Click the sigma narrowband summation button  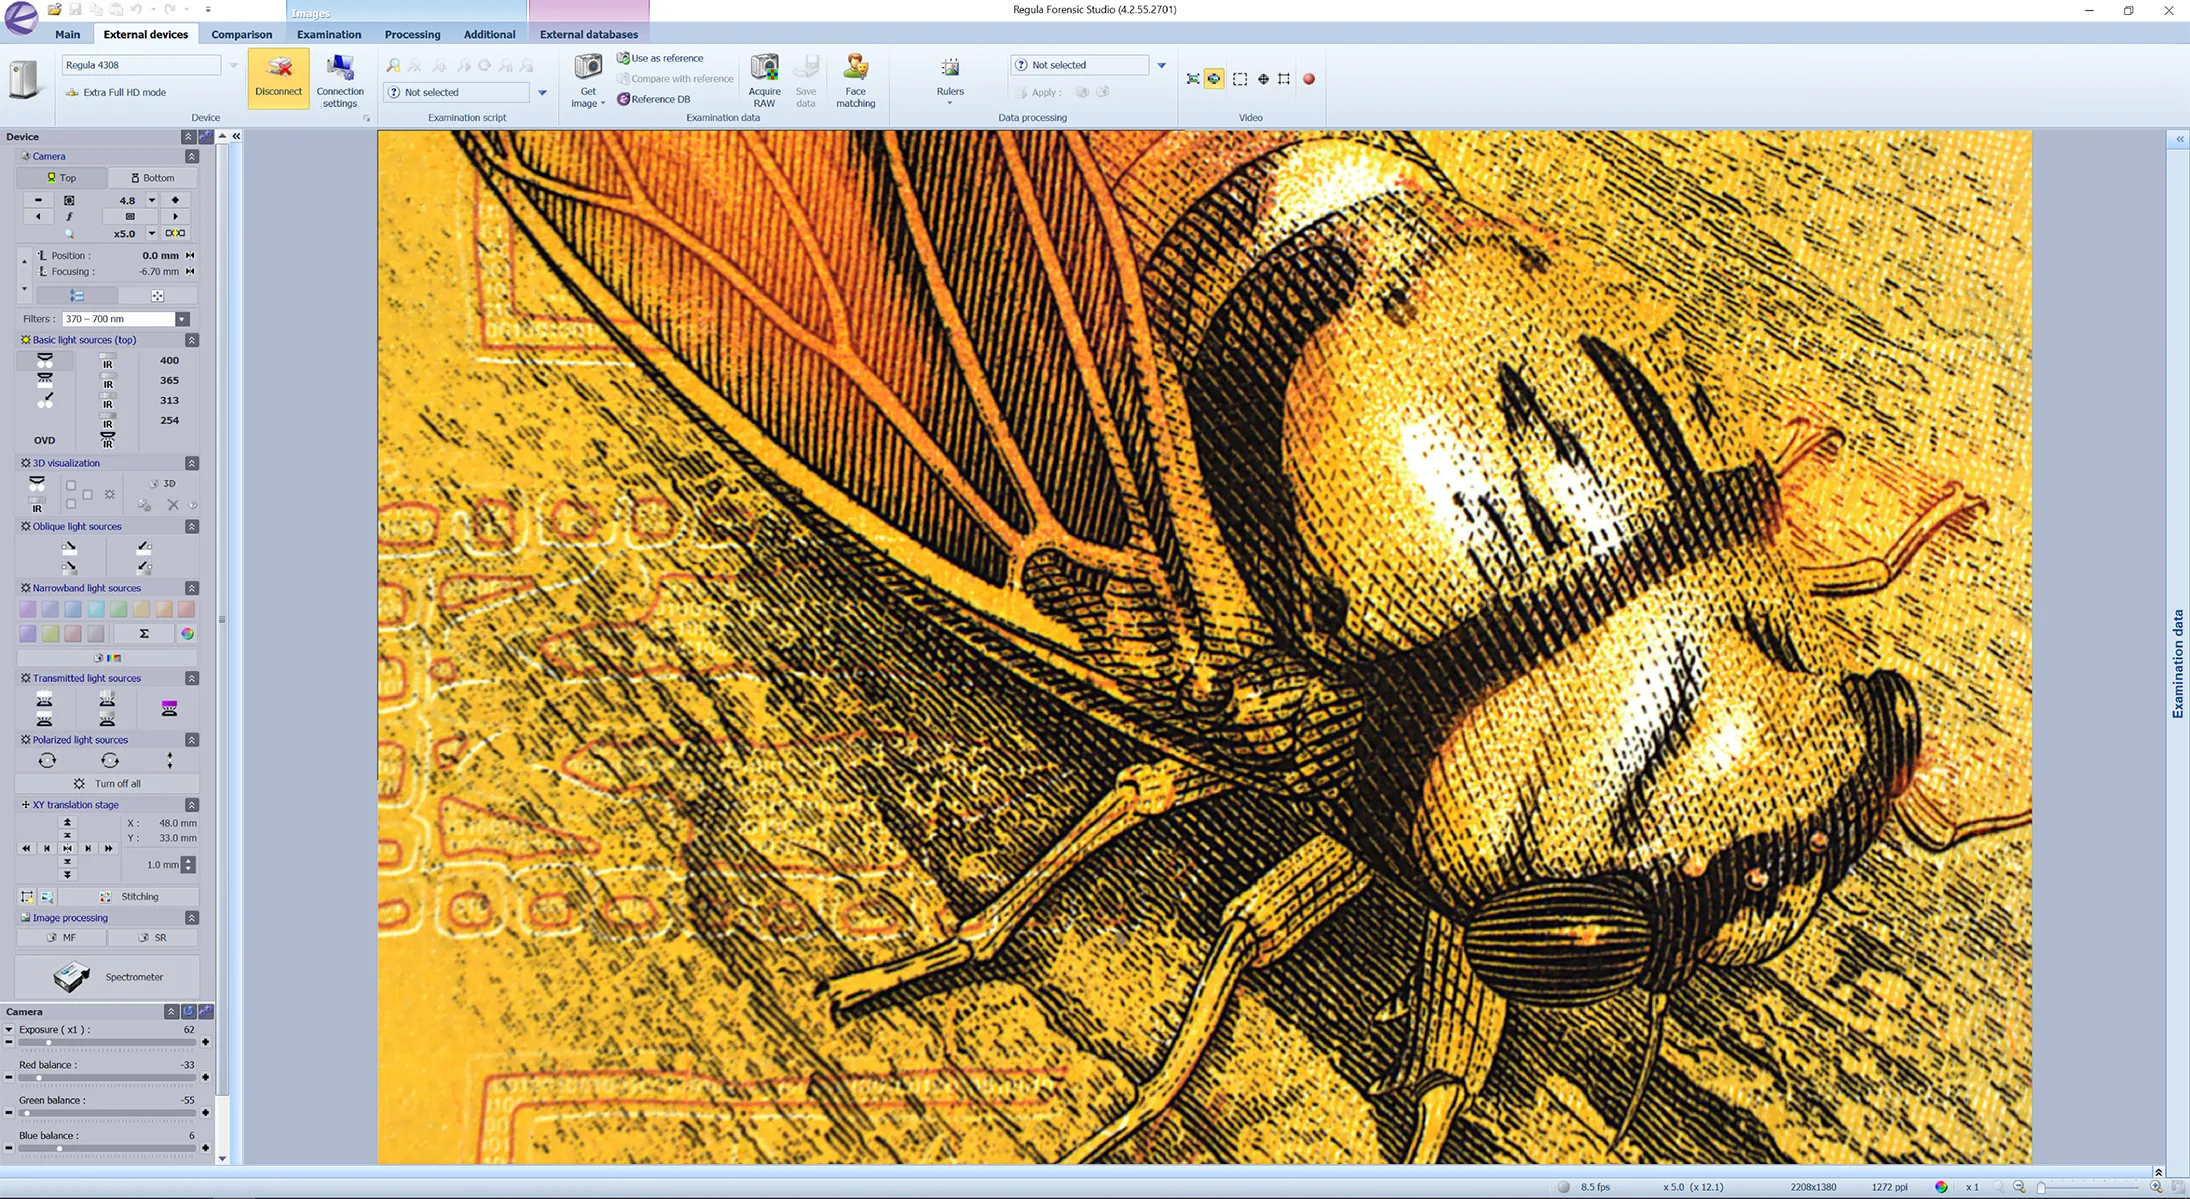click(x=144, y=633)
